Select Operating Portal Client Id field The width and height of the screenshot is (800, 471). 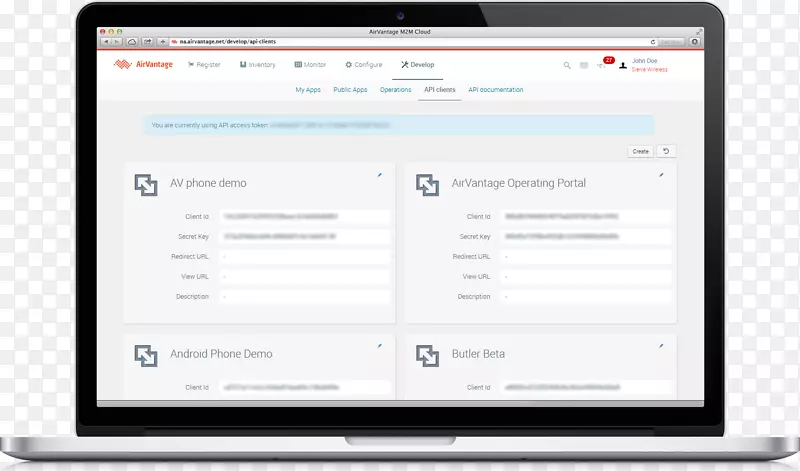pyautogui.click(x=586, y=217)
